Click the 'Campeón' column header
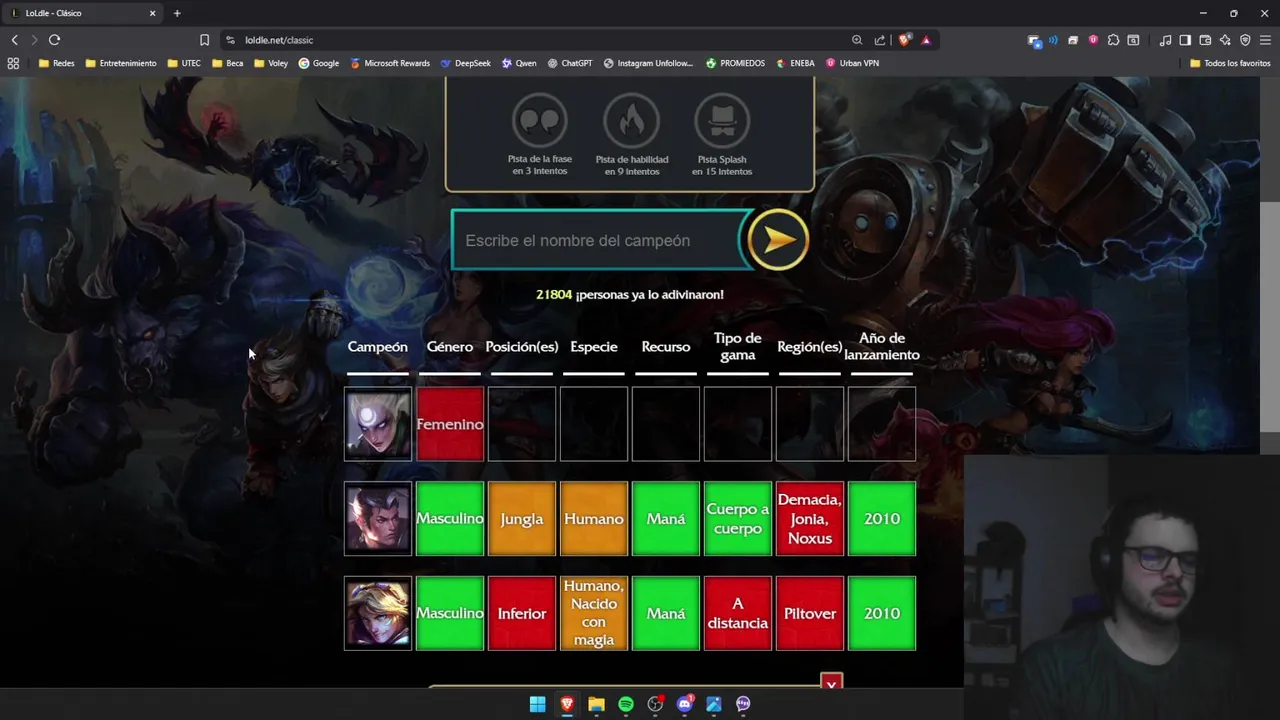Viewport: 1280px width, 720px height. pos(378,347)
